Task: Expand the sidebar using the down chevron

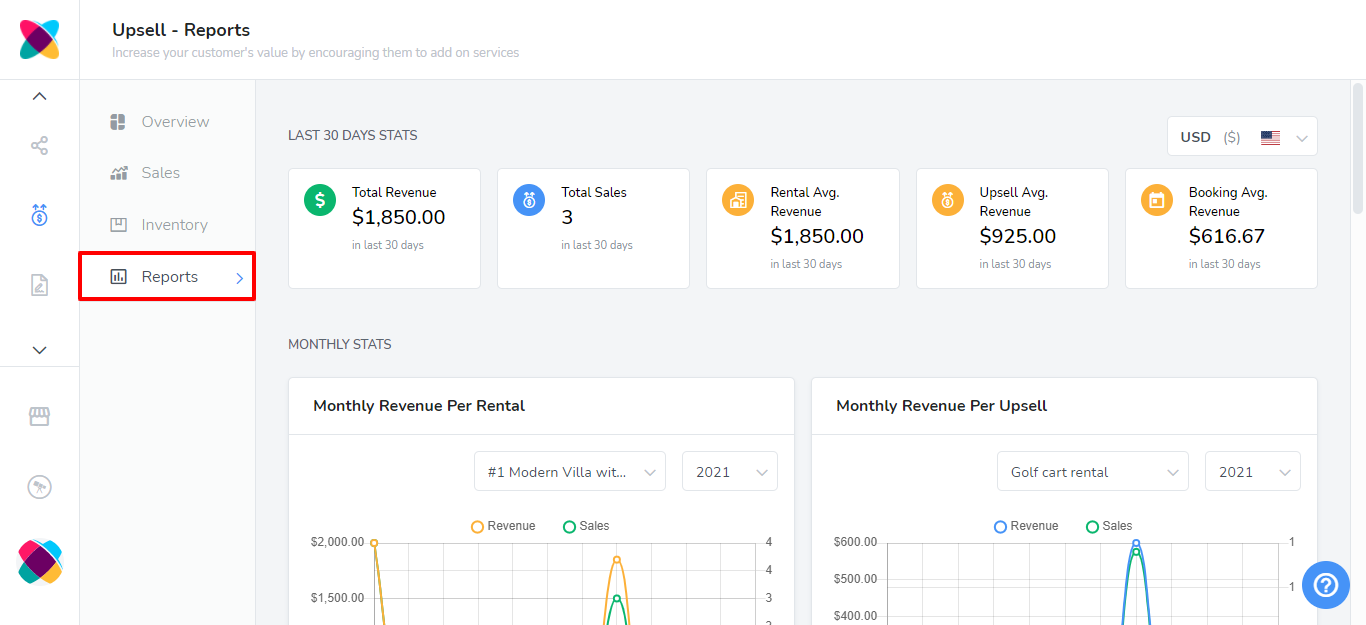Action: [x=39, y=350]
